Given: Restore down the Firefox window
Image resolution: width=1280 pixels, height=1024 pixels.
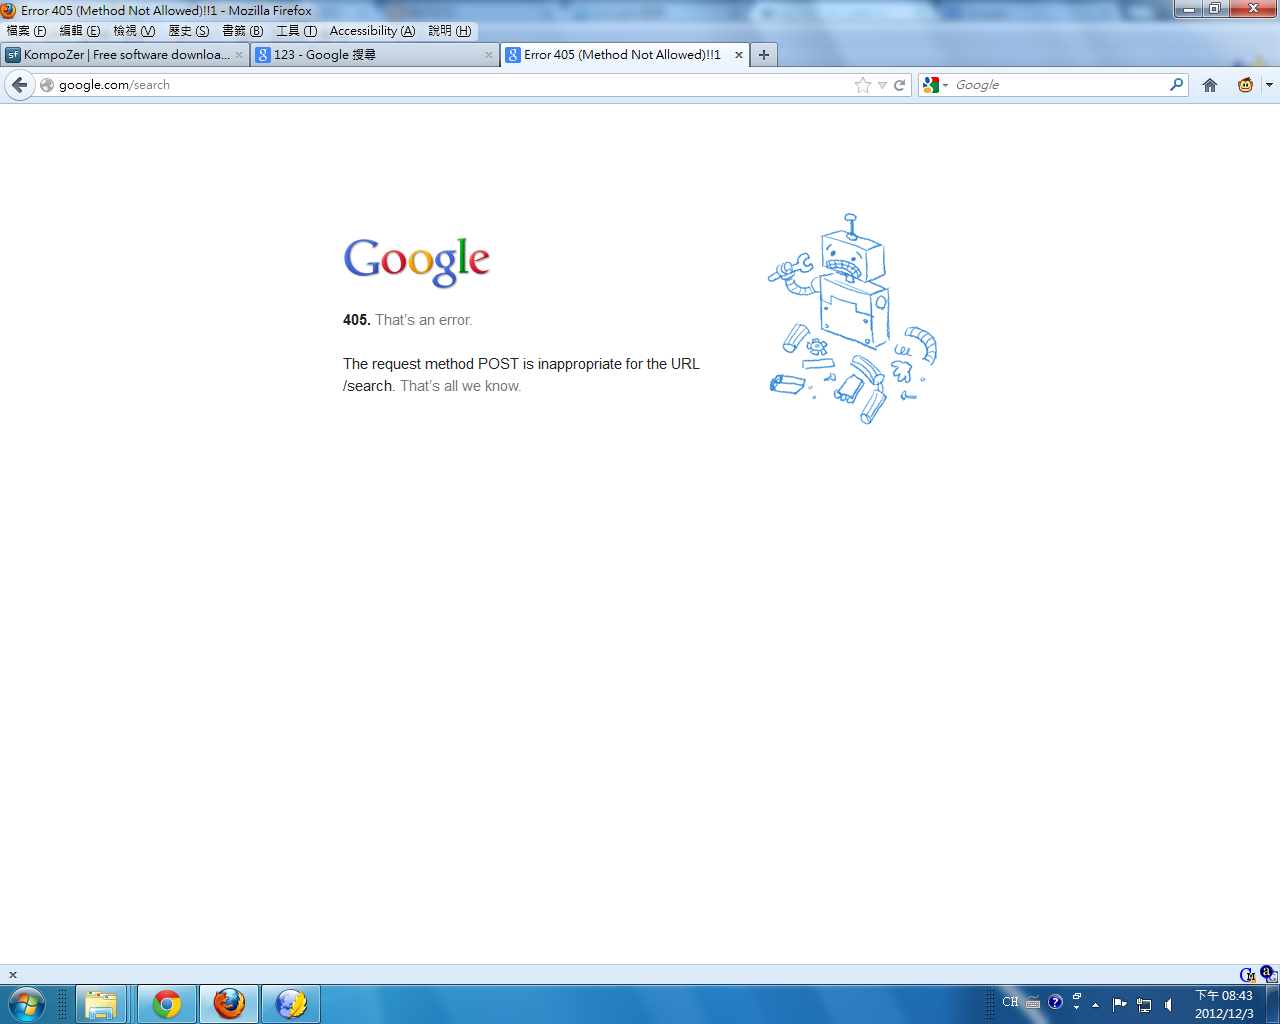Looking at the screenshot, I should [x=1214, y=9].
